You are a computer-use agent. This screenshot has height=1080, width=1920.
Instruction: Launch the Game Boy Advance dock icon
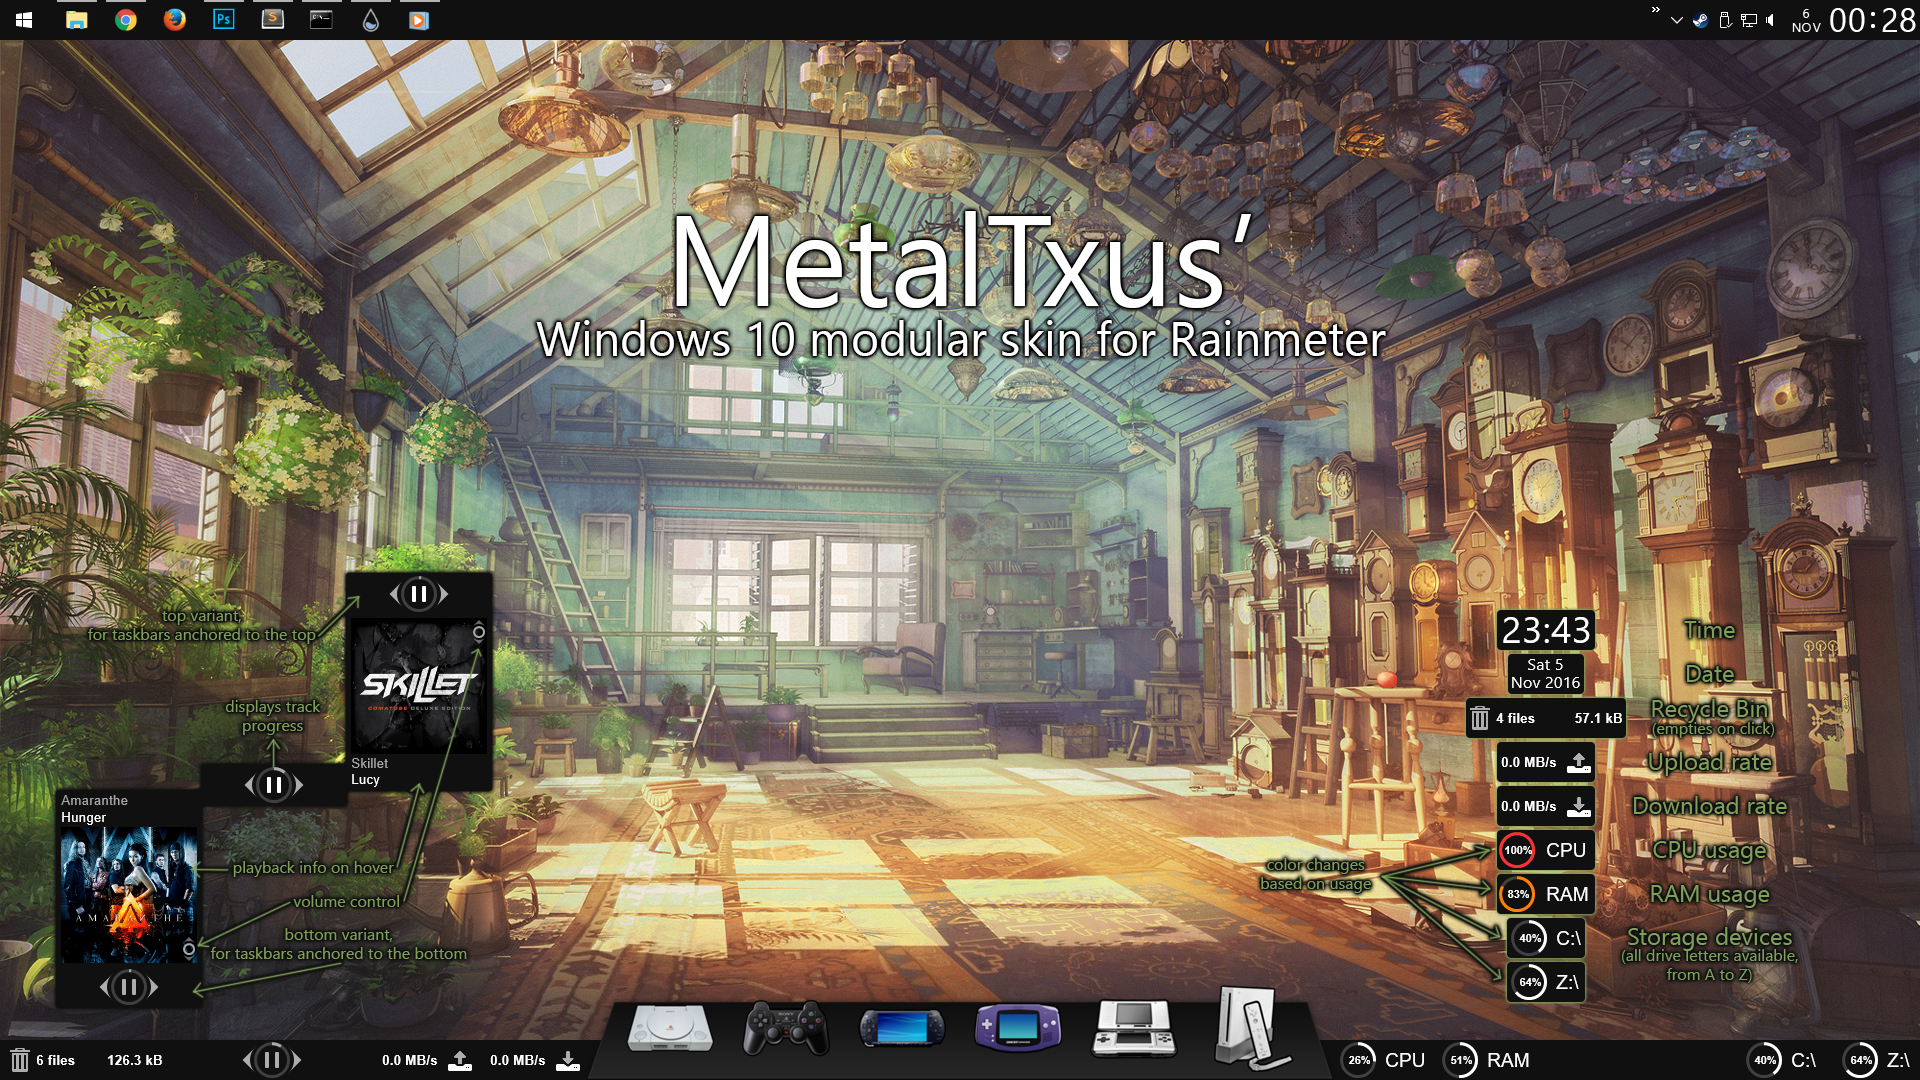point(1018,1028)
